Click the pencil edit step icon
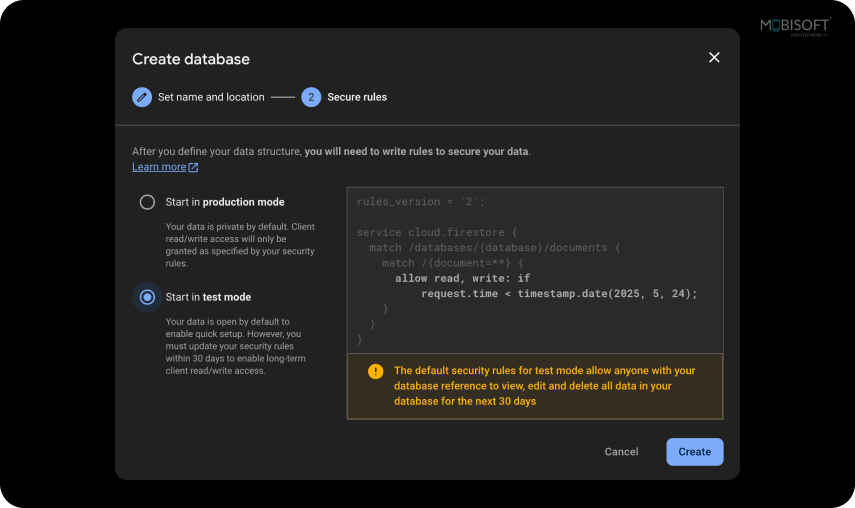Image resolution: width=855 pixels, height=508 pixels. (142, 97)
